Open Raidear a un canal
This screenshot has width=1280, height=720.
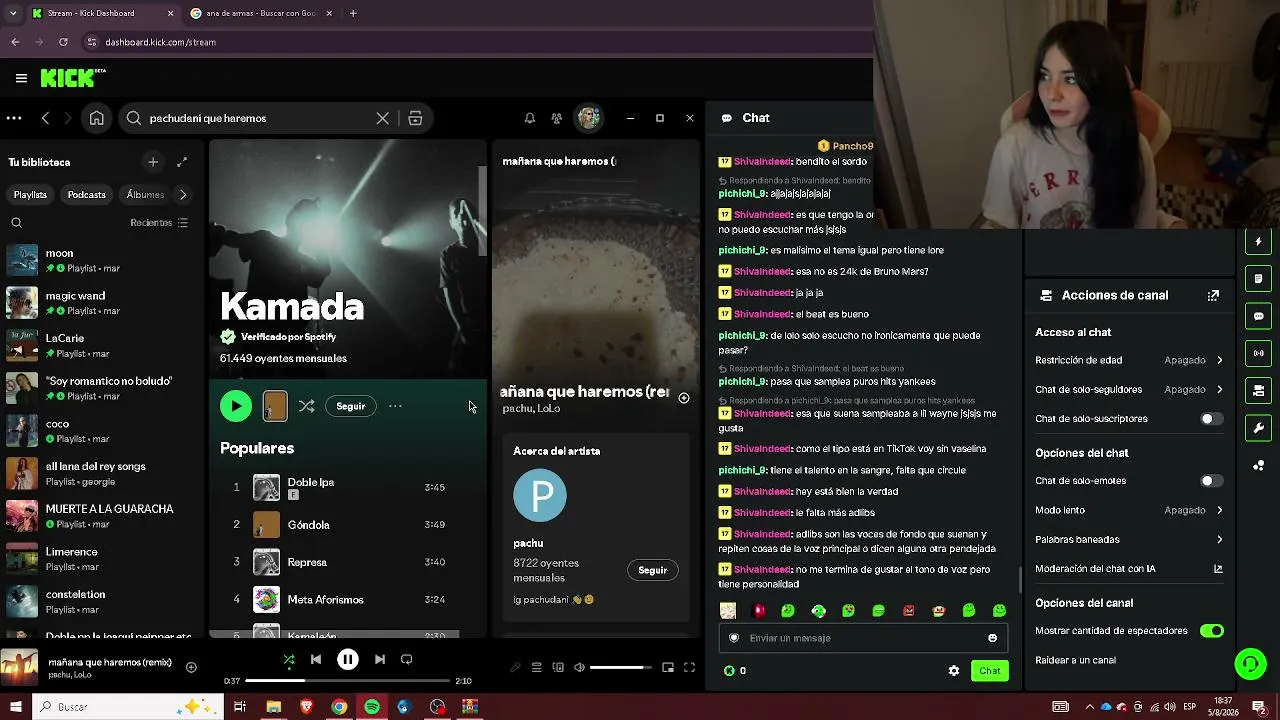pyautogui.click(x=1076, y=660)
